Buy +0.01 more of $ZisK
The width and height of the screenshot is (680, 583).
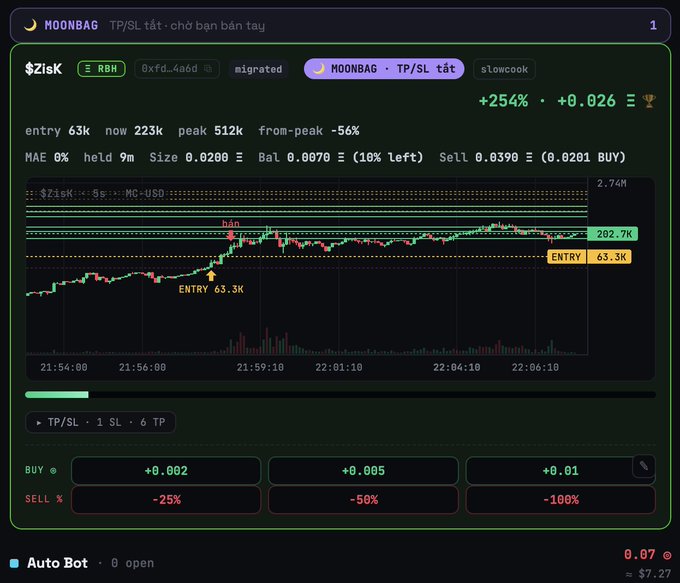point(560,471)
